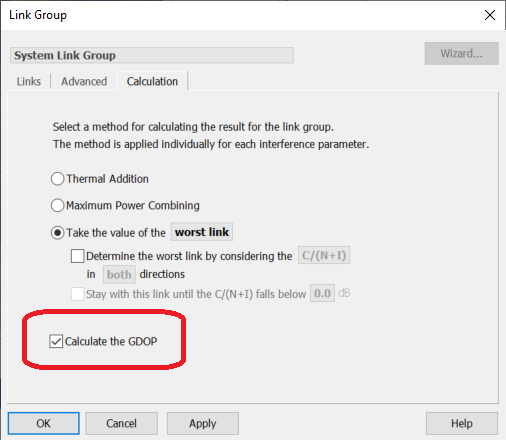Select the Thermal Addition radio button
This screenshot has height=440, width=506.
click(57, 179)
